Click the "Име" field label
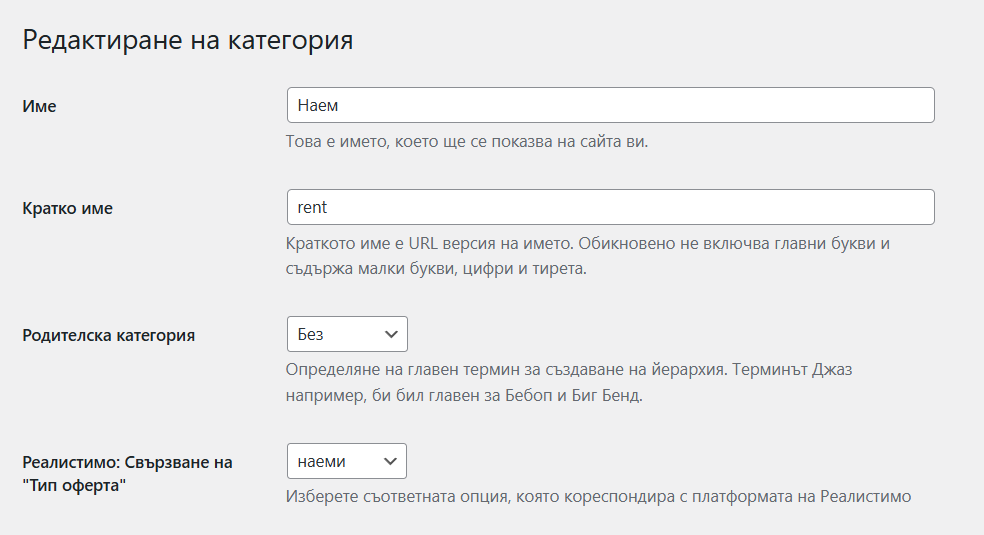 [x=39, y=106]
